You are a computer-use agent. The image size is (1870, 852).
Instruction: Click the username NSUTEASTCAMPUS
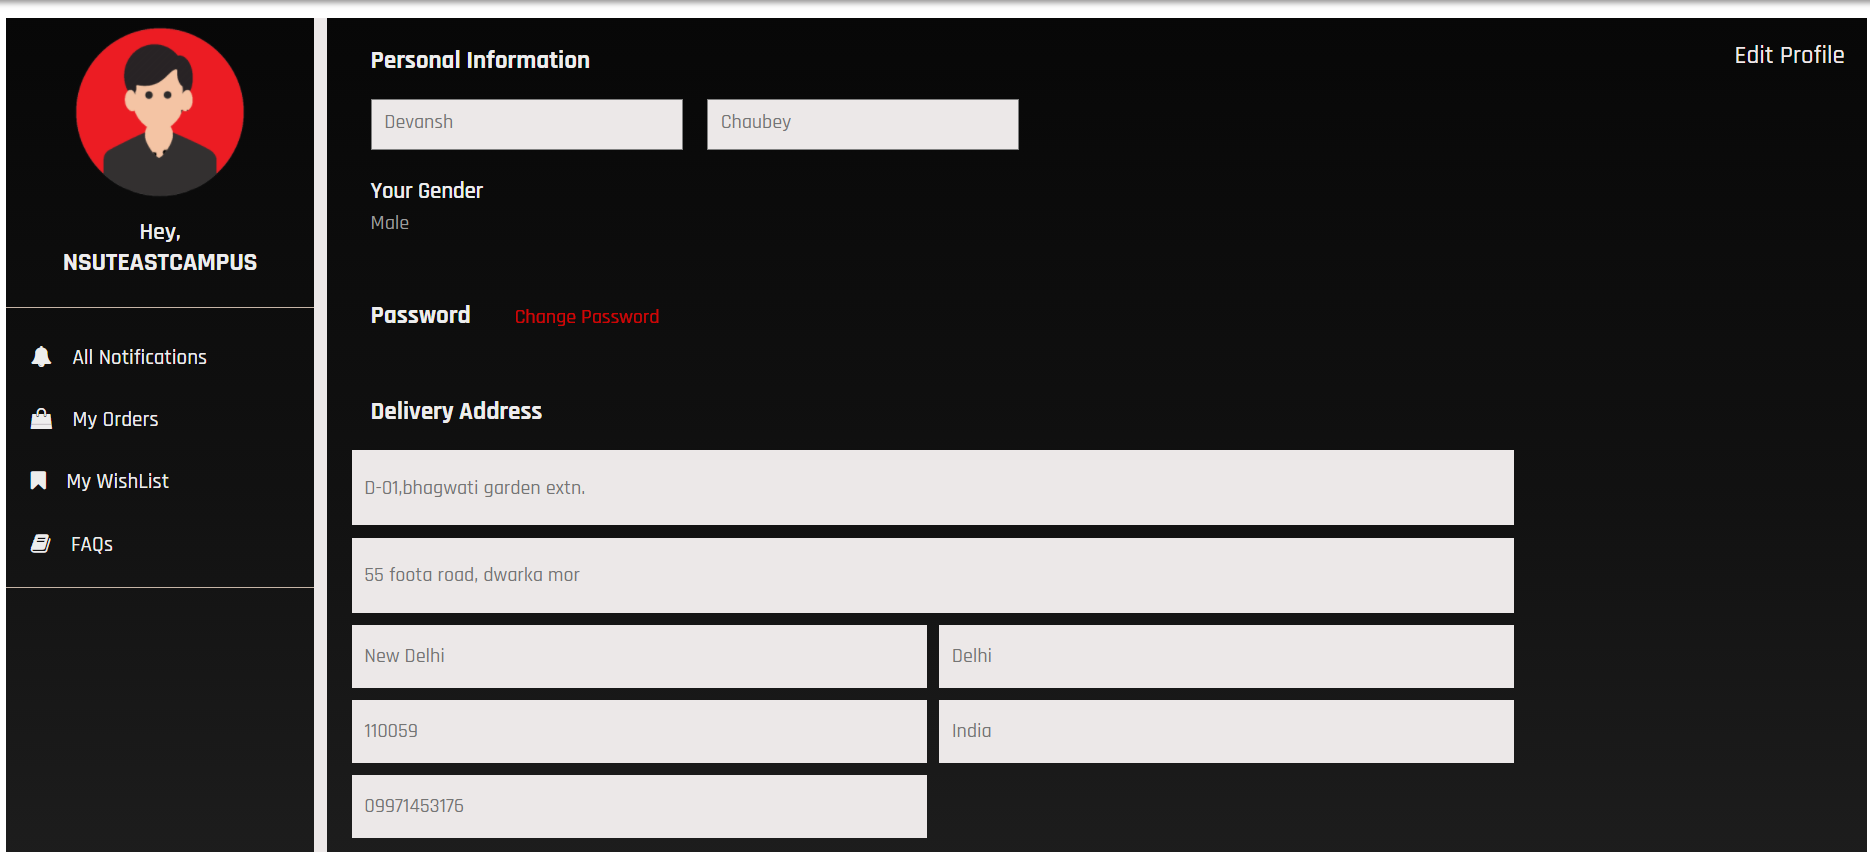pyautogui.click(x=160, y=262)
